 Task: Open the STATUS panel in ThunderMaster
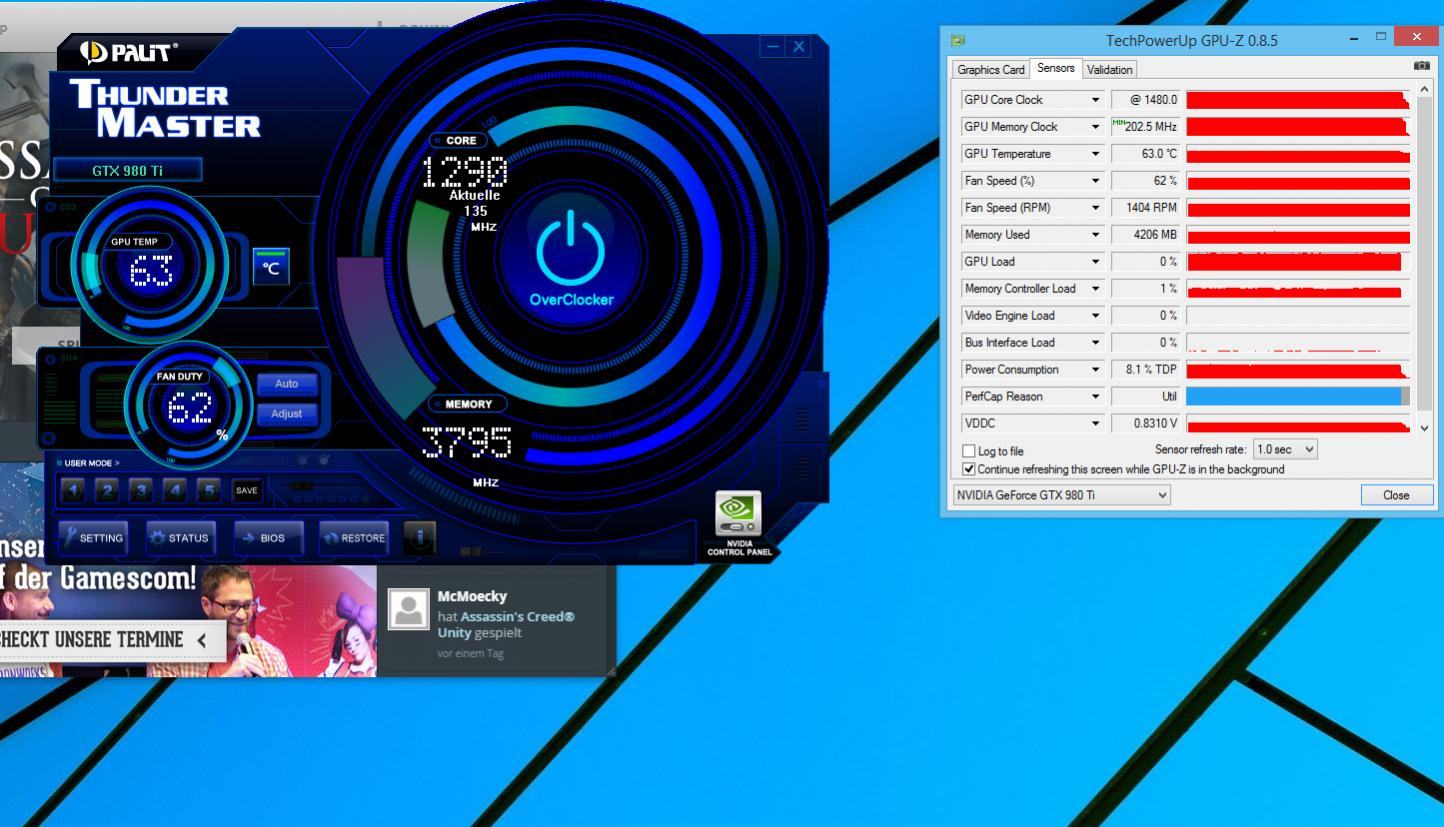point(180,538)
